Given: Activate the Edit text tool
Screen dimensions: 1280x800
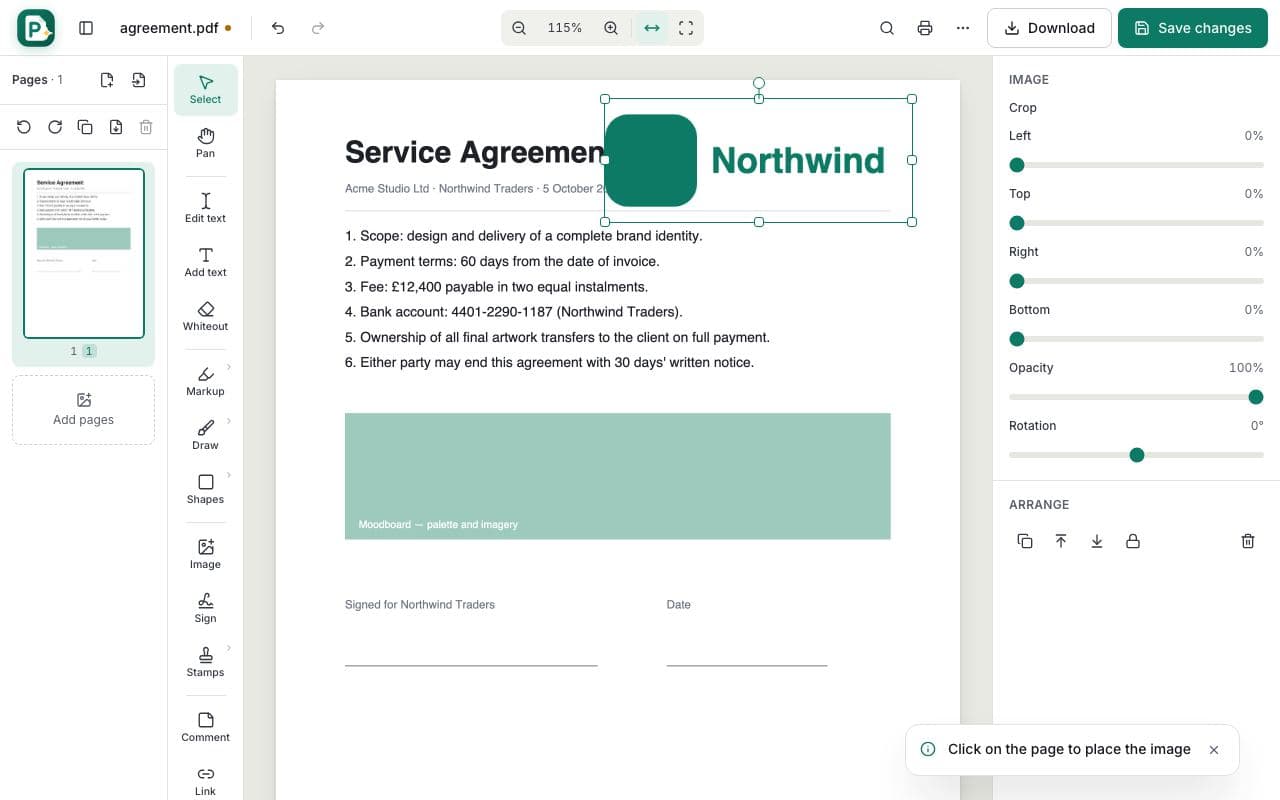Looking at the screenshot, I should [x=205, y=208].
